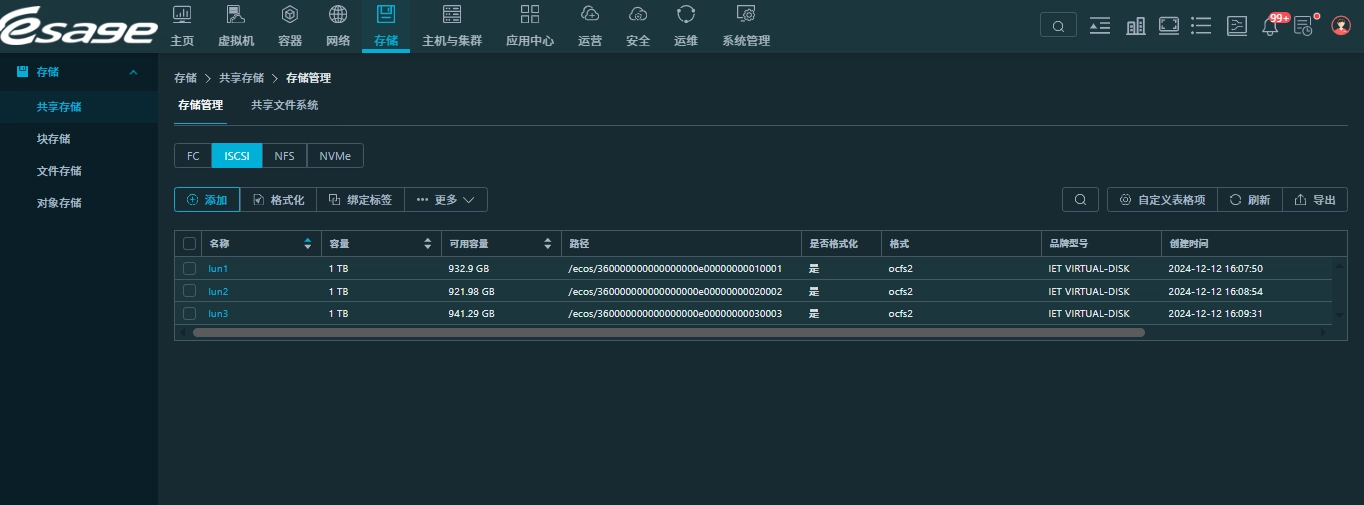This screenshot has height=505, width=1364.
Task: Click the global search box in header
Action: pyautogui.click(x=1058, y=26)
